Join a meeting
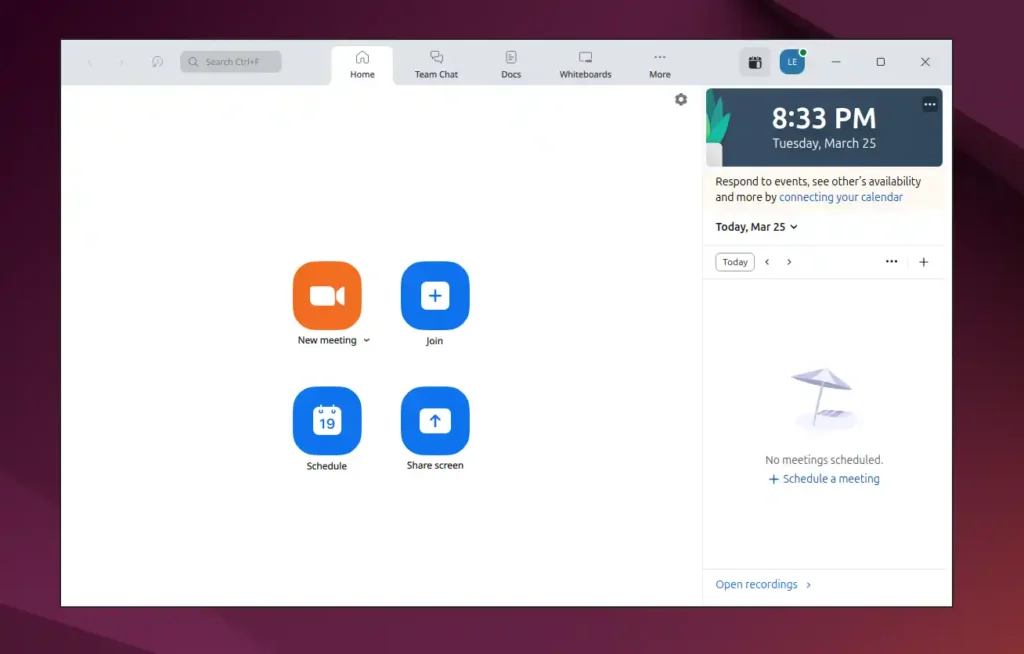Image resolution: width=1024 pixels, height=654 pixels. [x=434, y=295]
